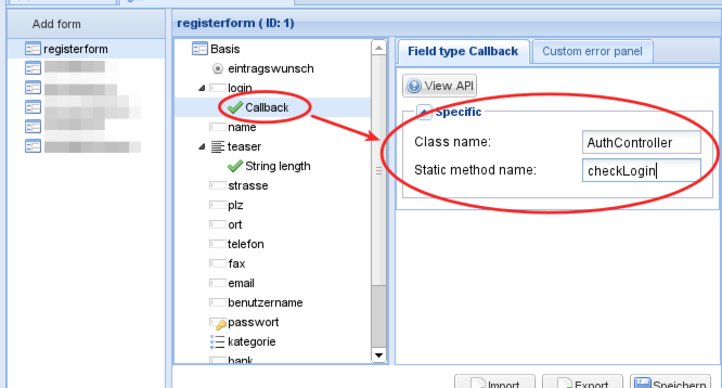
Task: Select the ort field tree item
Action: [235, 225]
